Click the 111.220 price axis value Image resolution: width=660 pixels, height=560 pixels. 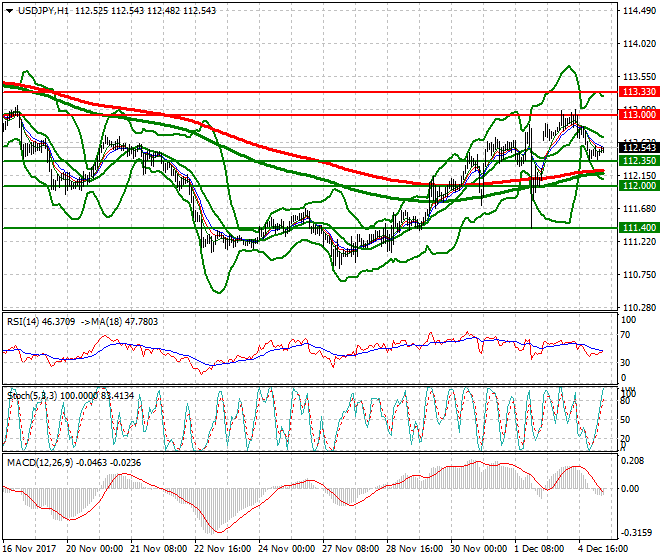(639, 242)
